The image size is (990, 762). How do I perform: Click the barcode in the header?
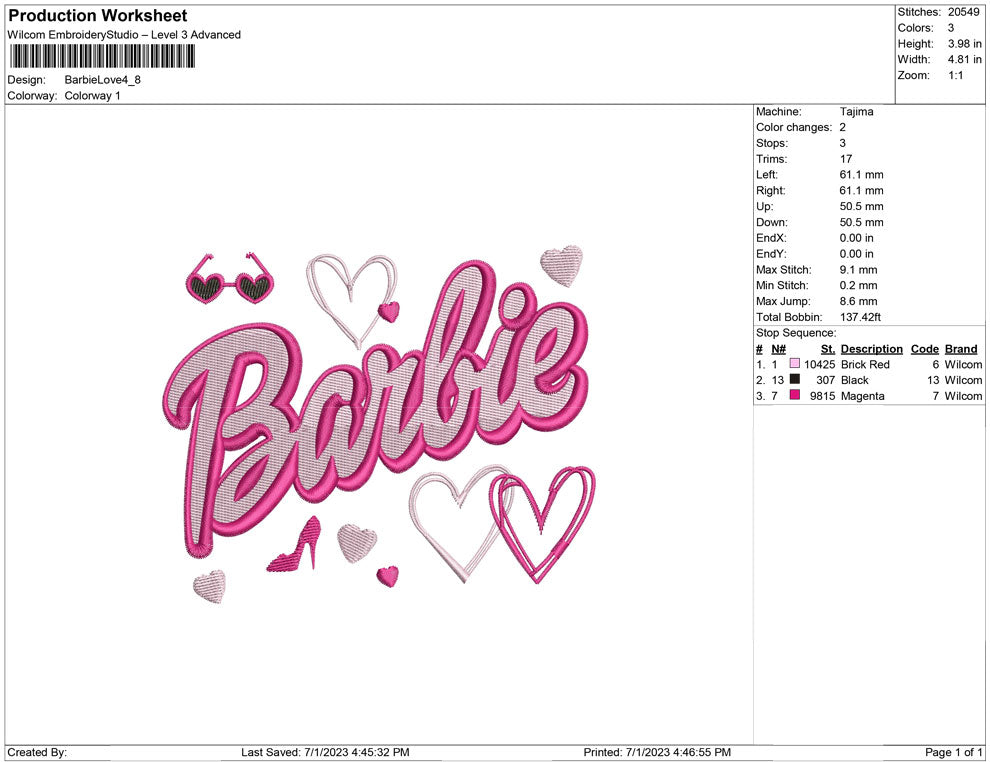102,56
